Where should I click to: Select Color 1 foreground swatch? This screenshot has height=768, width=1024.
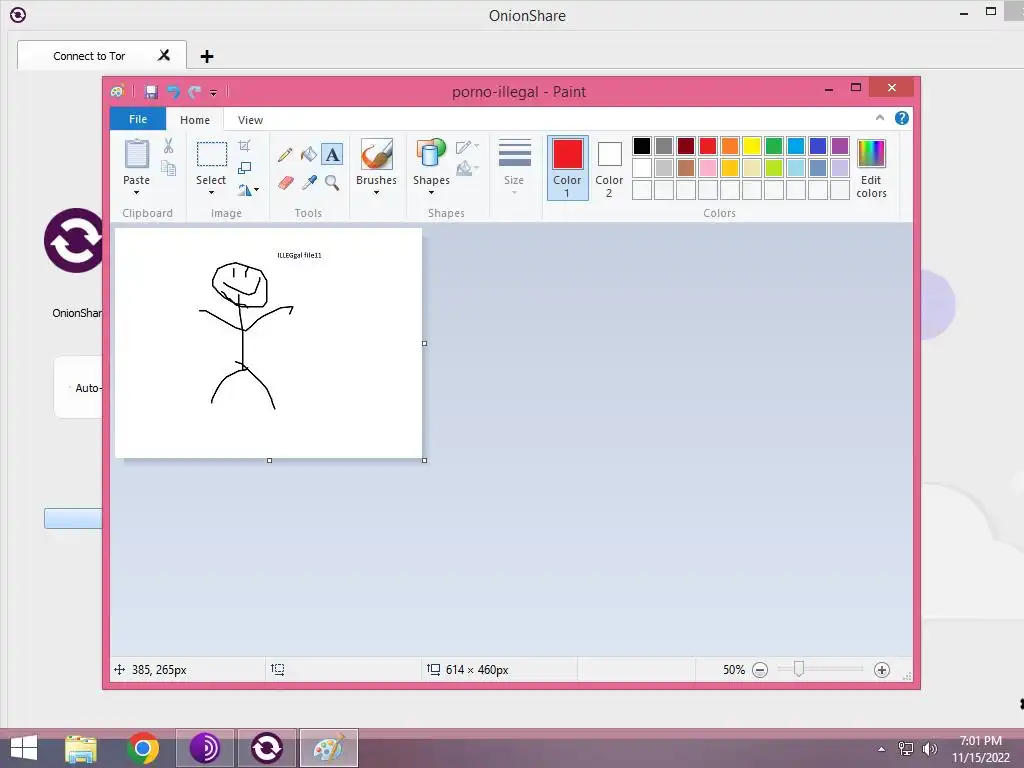coord(568,168)
